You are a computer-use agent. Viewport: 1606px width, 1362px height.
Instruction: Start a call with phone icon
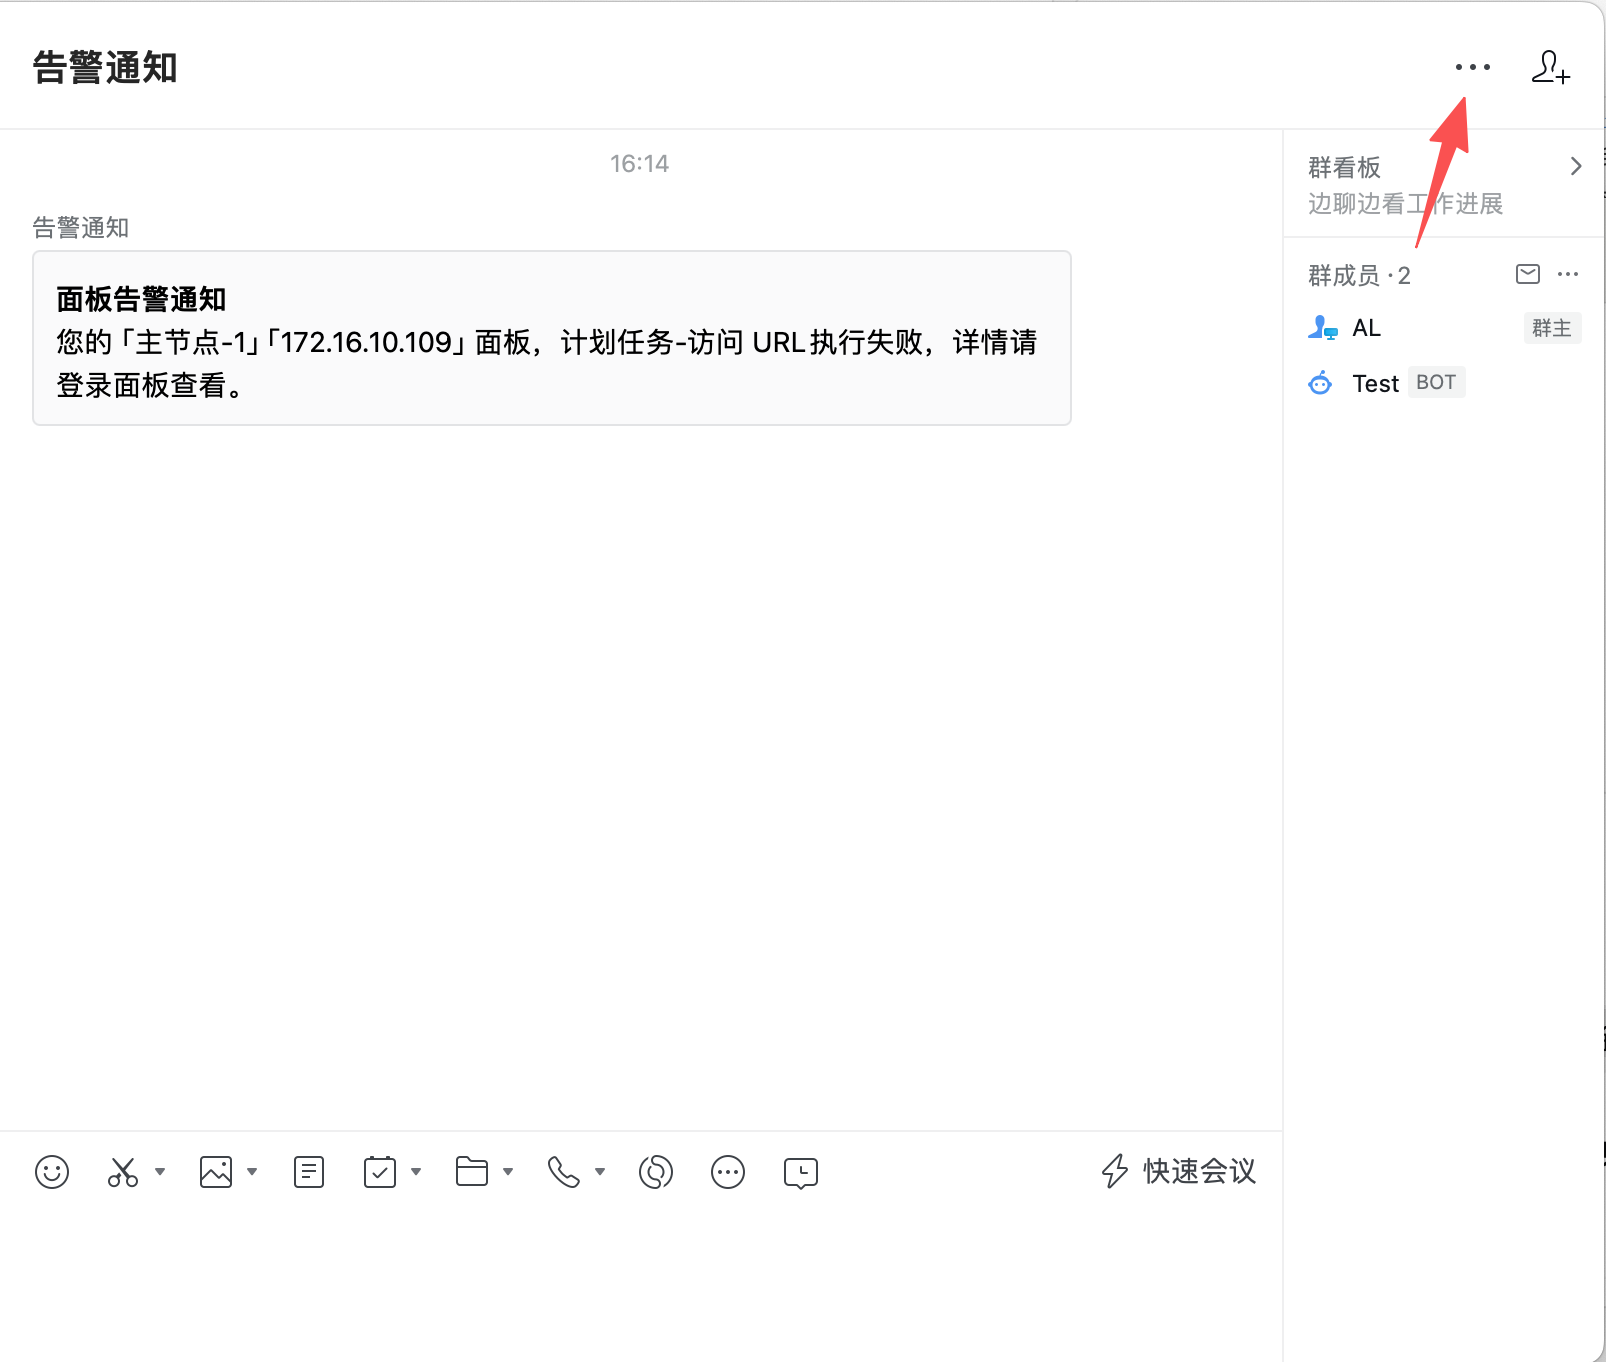(564, 1171)
